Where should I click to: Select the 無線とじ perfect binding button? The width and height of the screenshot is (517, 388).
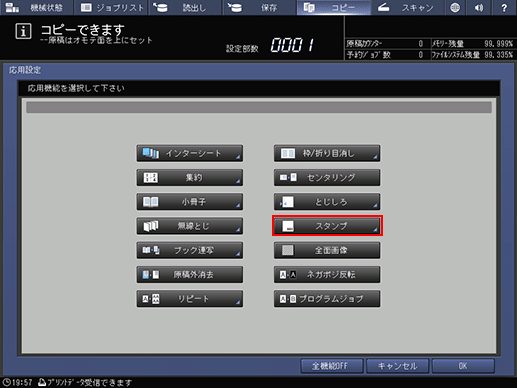coord(189,226)
